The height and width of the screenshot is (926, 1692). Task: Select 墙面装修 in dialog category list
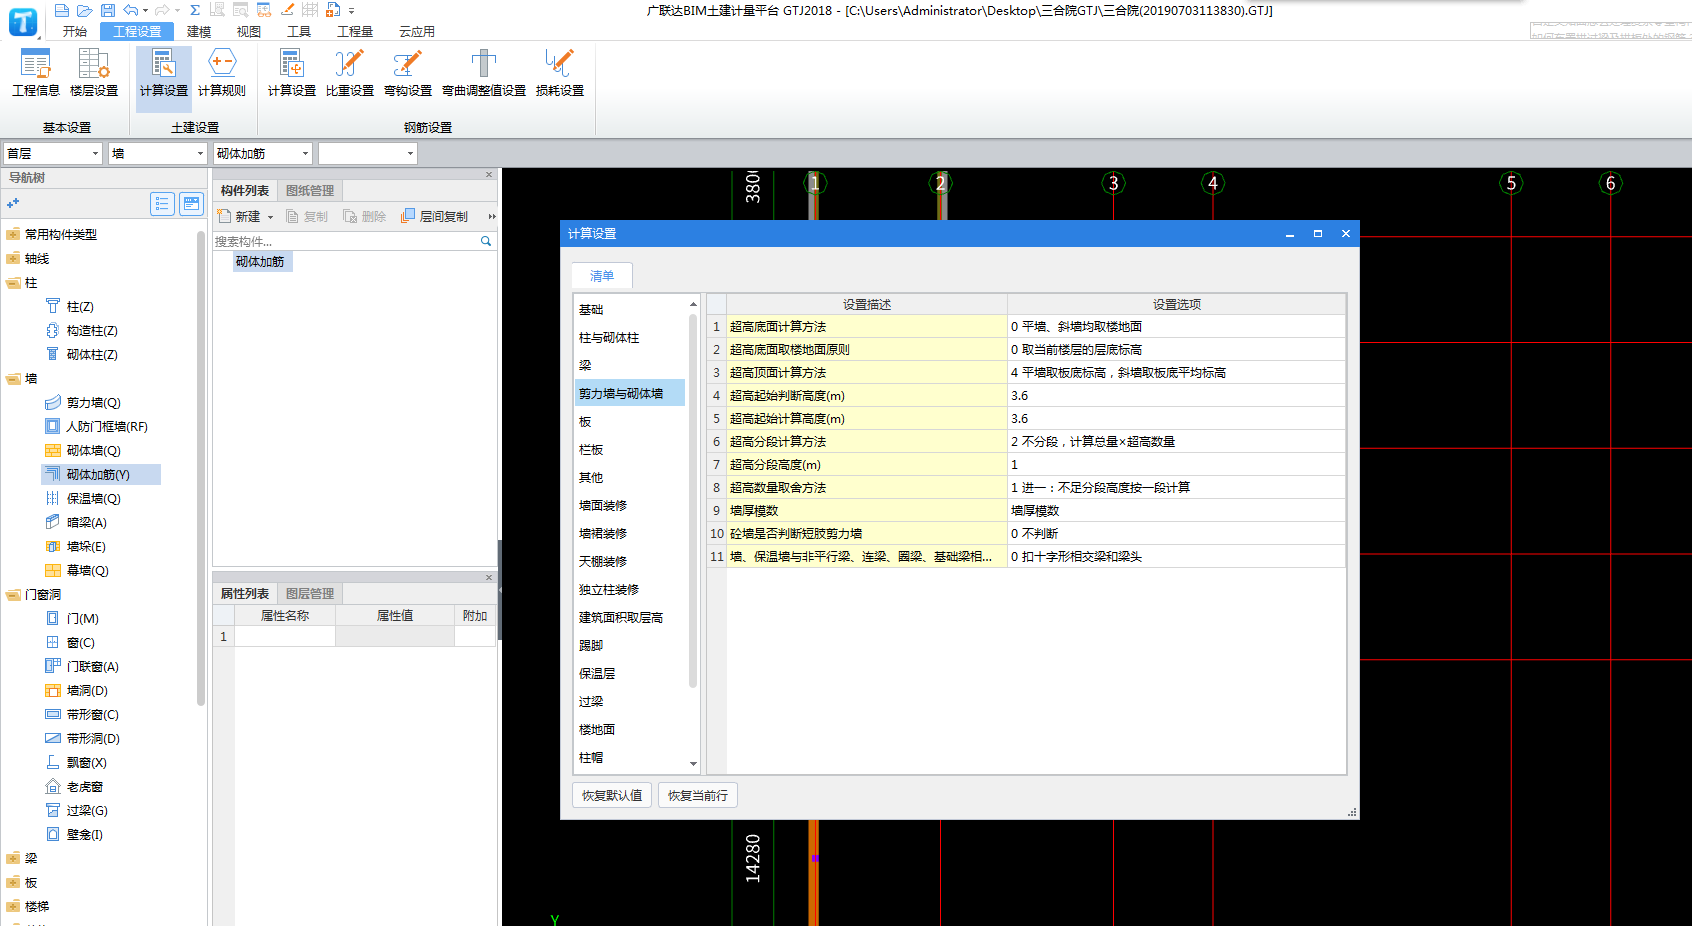(x=603, y=506)
